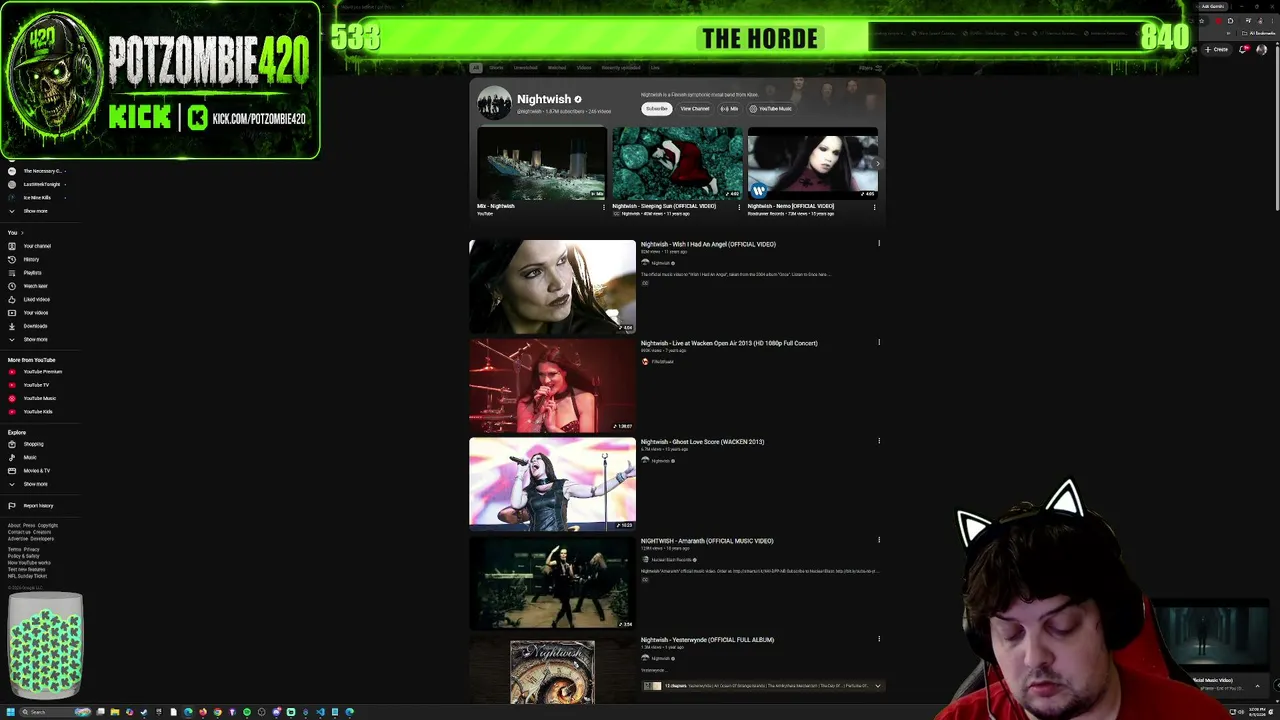This screenshot has width=1280, height=720.
Task: Open more options for Sleeping Sun video
Action: point(739,207)
